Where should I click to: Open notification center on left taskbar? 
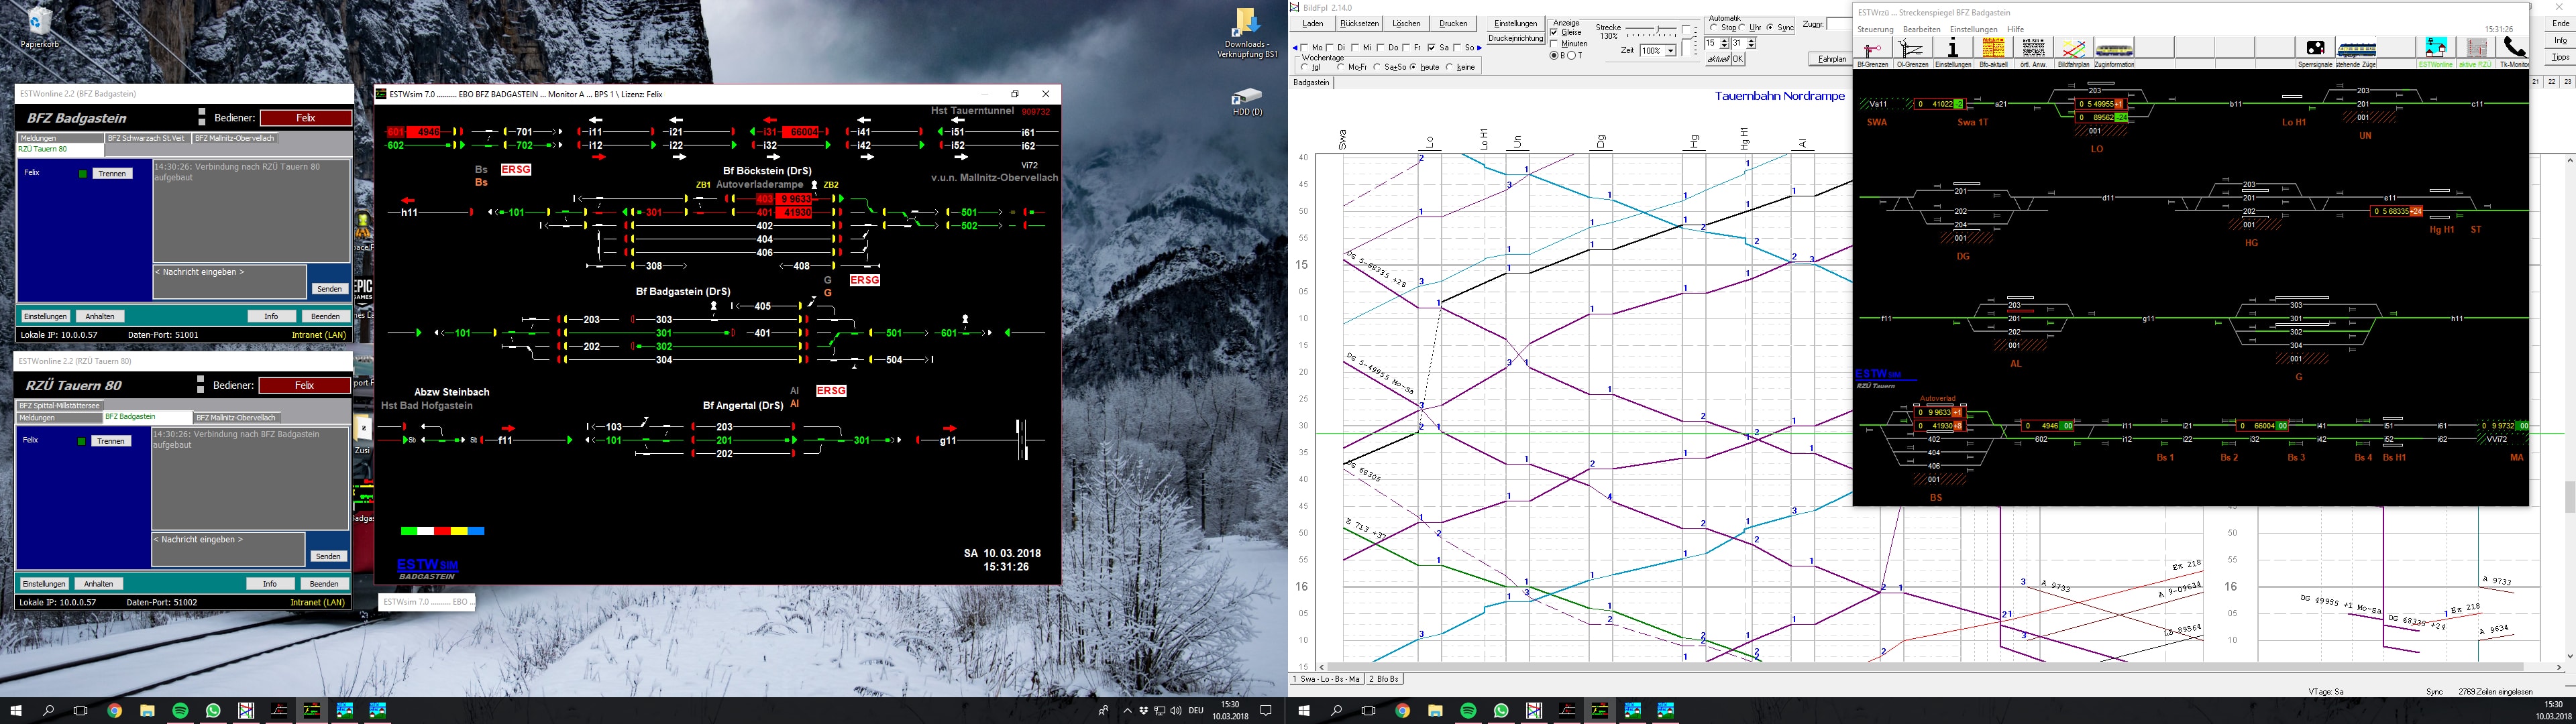click(1266, 711)
